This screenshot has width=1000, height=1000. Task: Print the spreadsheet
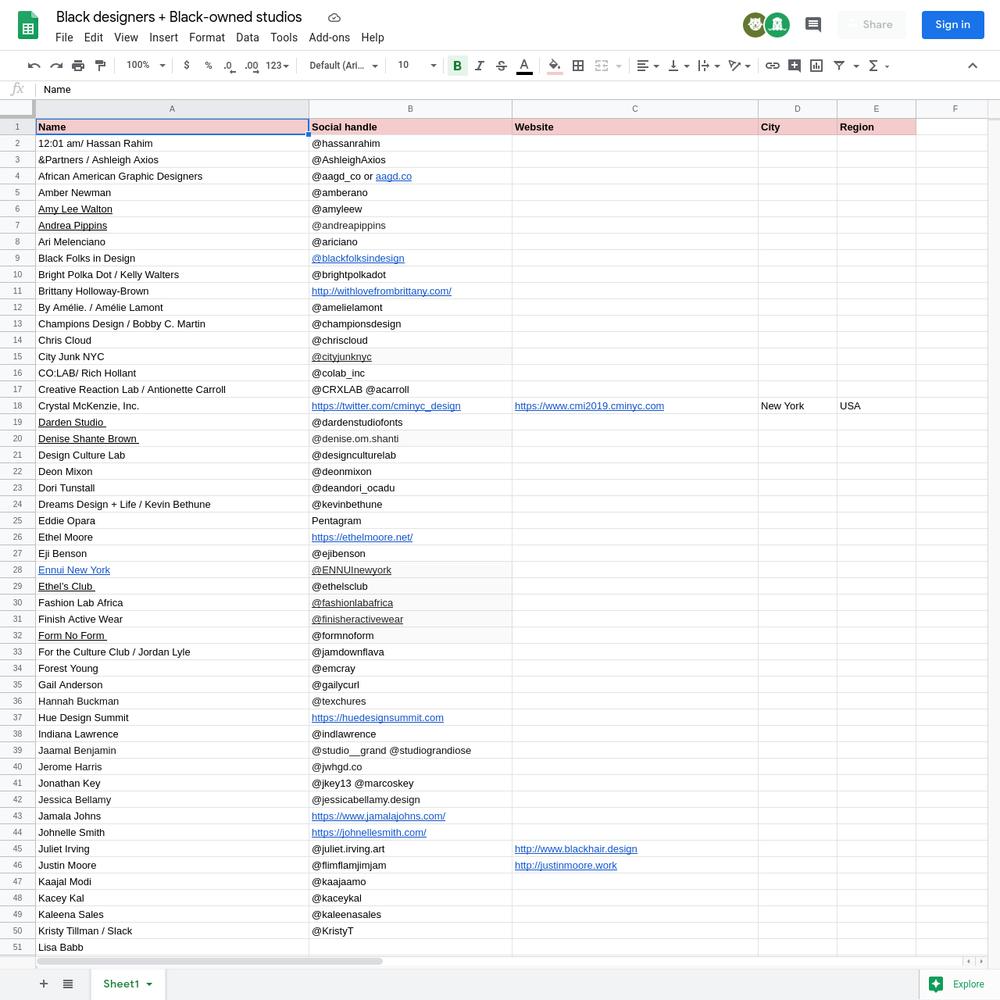click(x=78, y=66)
